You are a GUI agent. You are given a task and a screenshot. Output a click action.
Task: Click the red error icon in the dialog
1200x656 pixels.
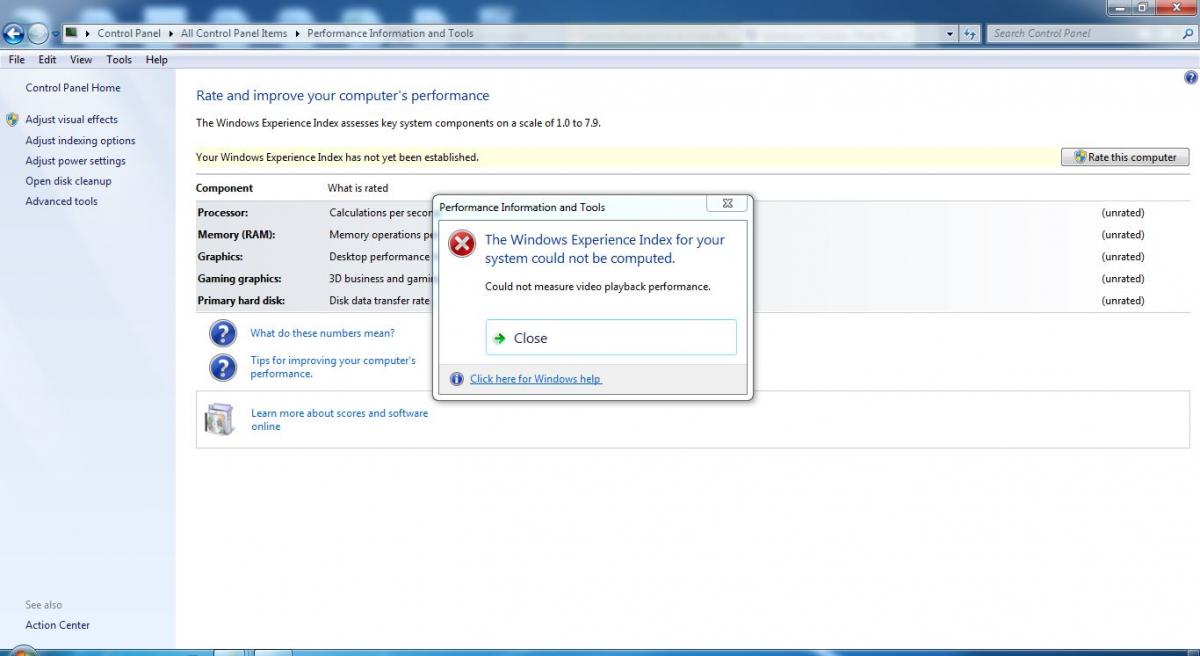pos(462,244)
